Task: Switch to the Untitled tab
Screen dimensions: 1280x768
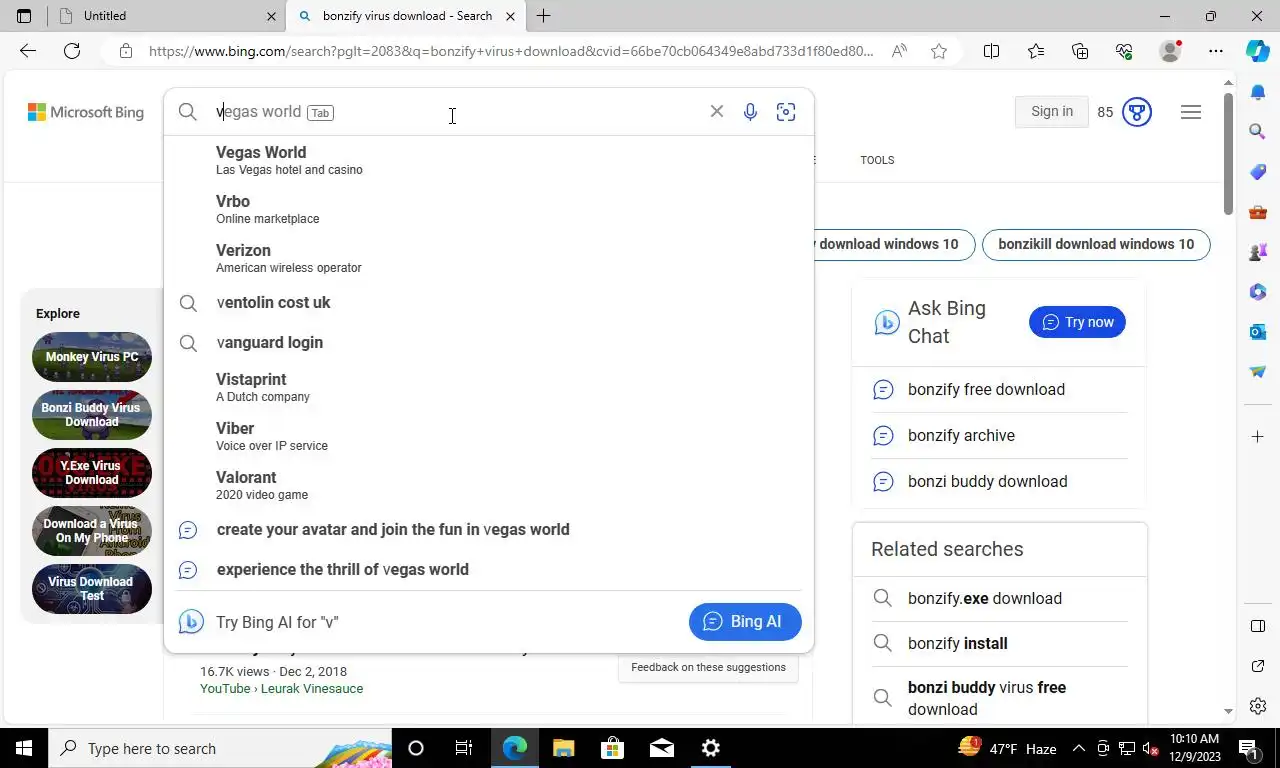Action: [x=167, y=16]
